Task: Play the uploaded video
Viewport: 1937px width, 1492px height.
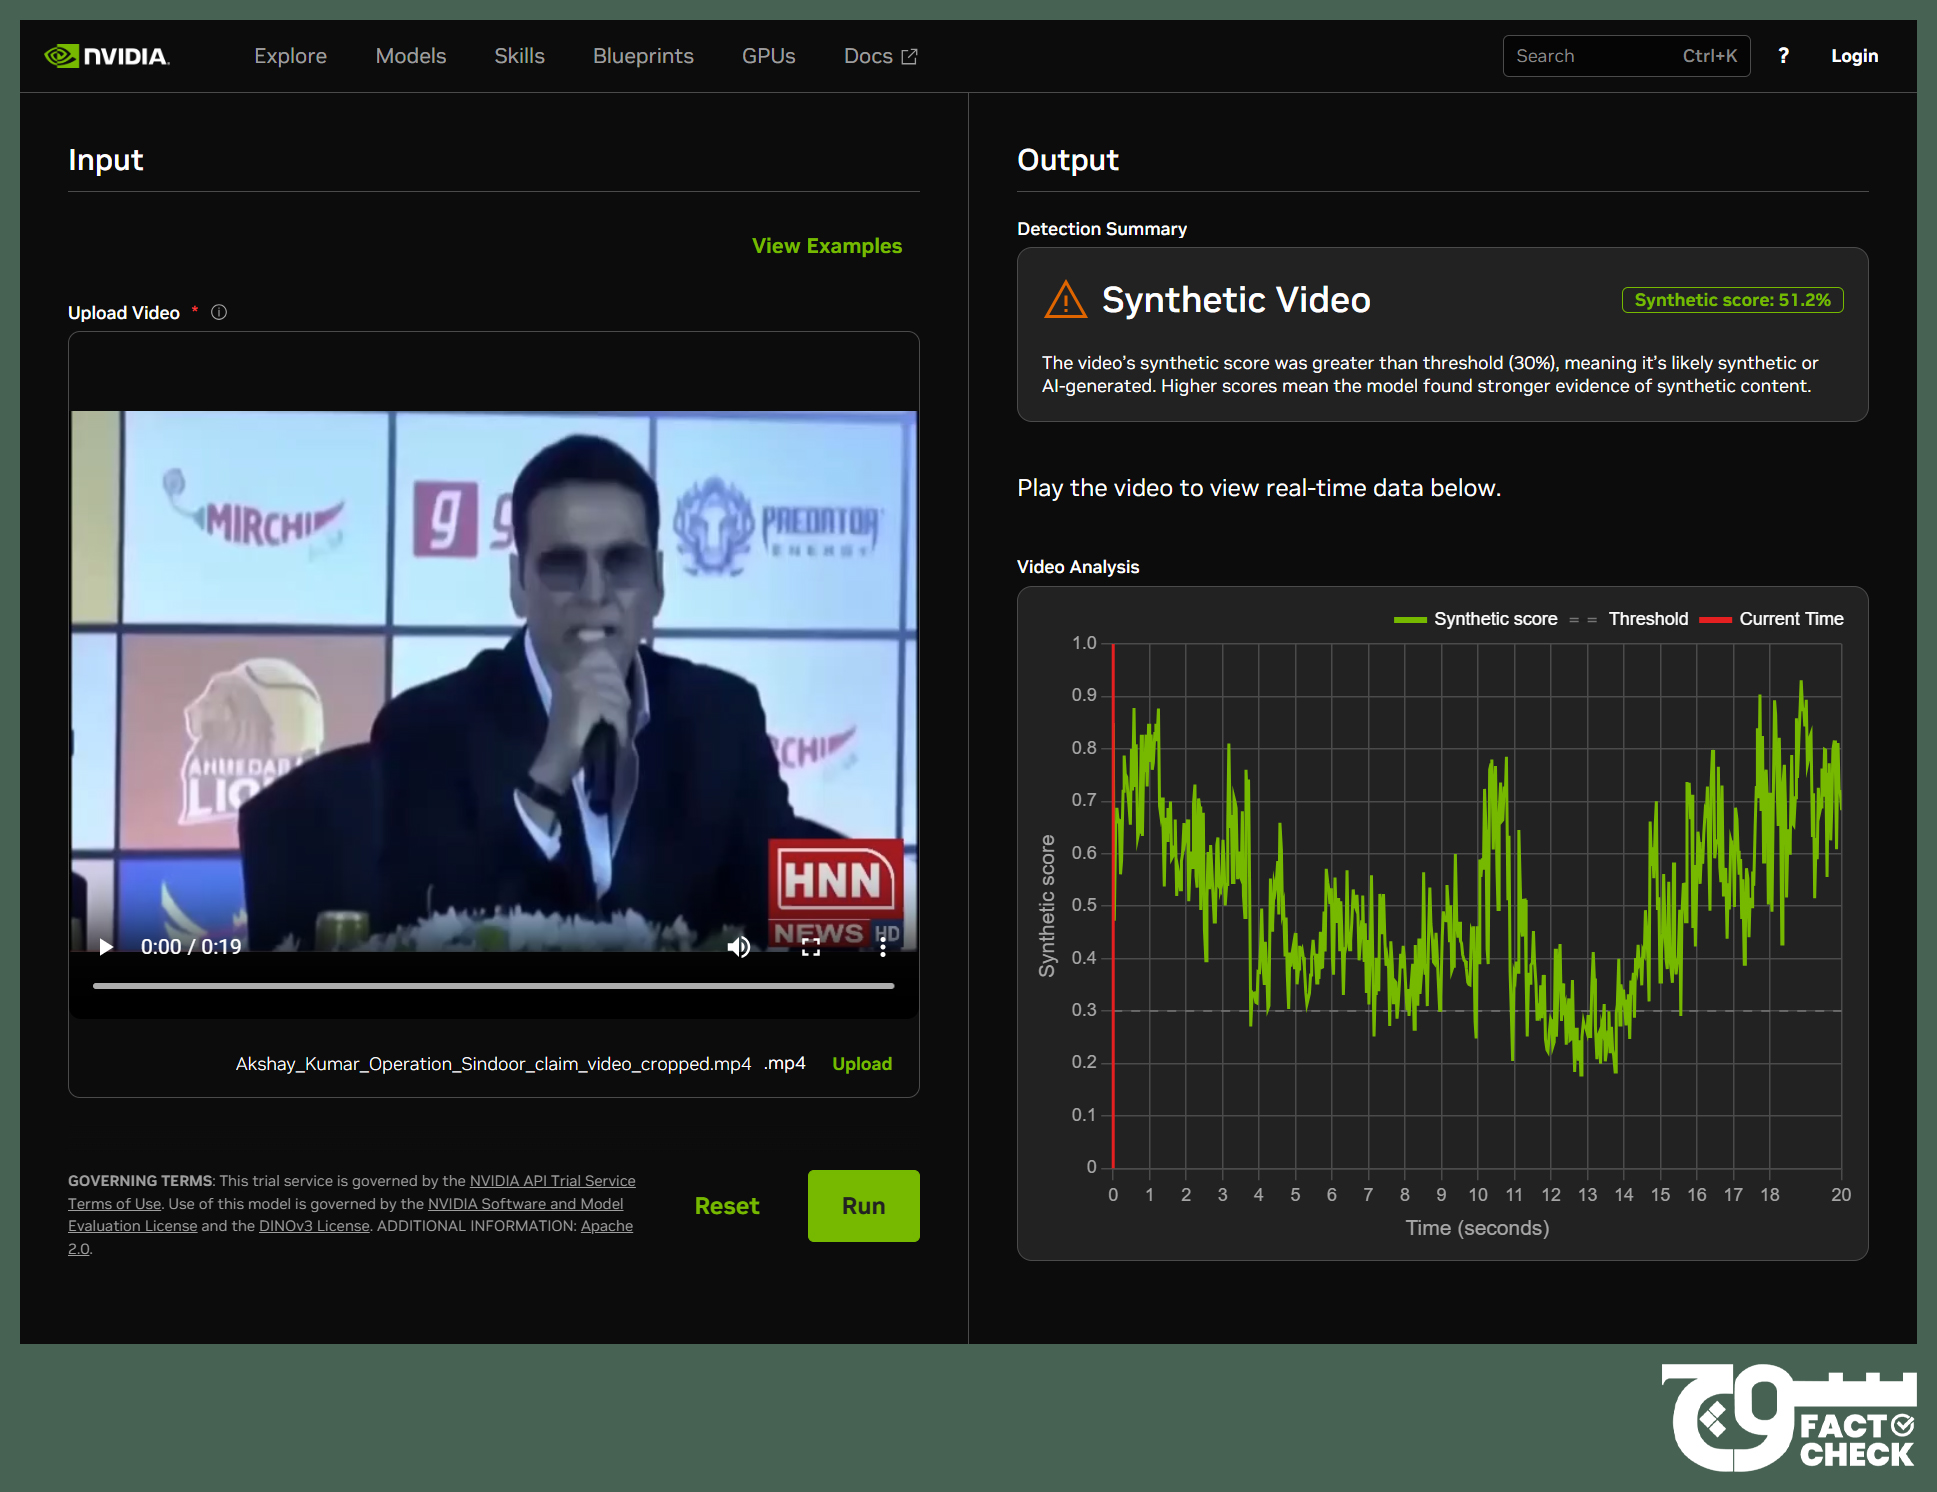Action: 106,947
